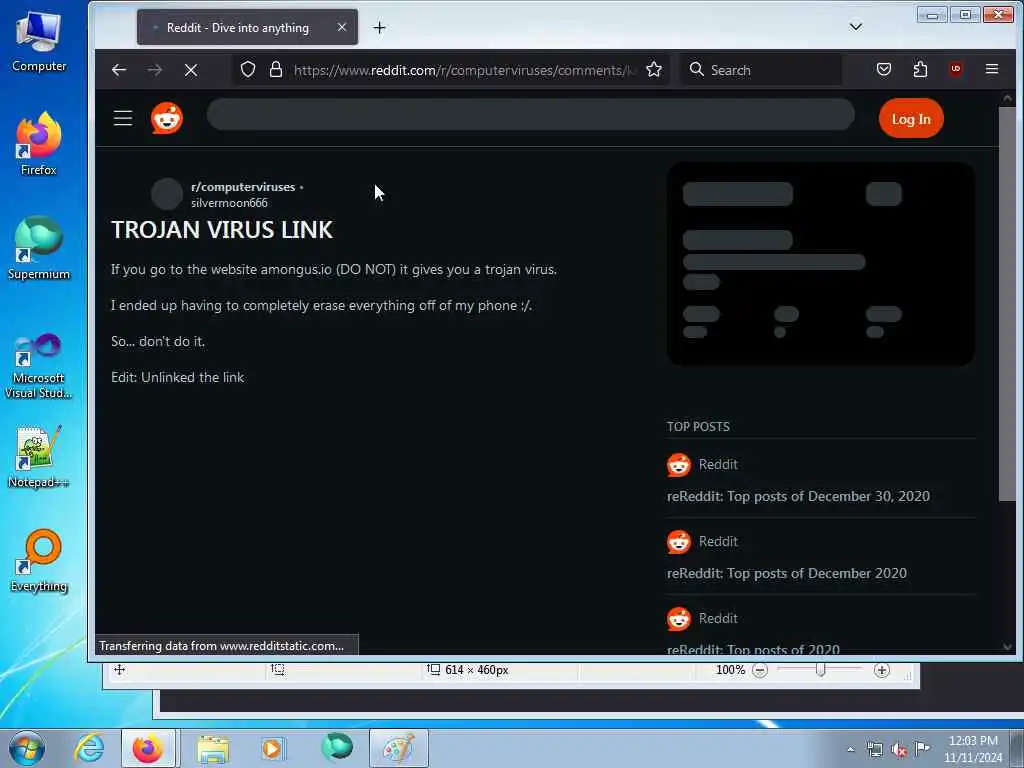Open the Pocket save icon

click(884, 69)
